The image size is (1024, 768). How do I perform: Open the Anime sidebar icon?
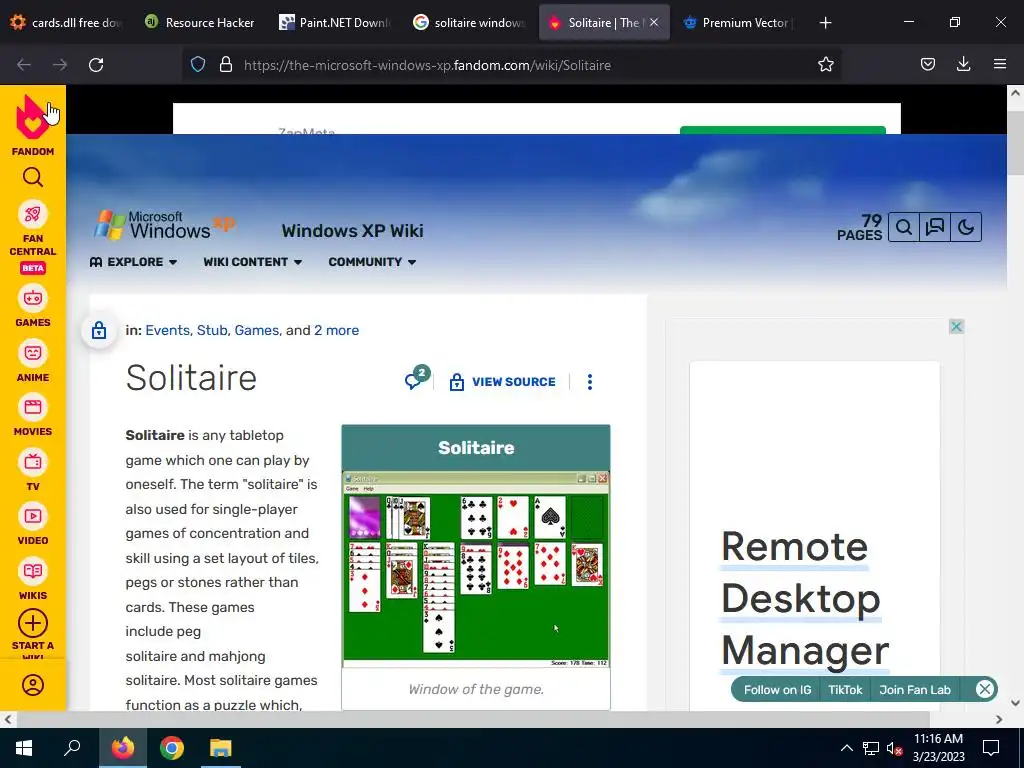click(x=33, y=353)
